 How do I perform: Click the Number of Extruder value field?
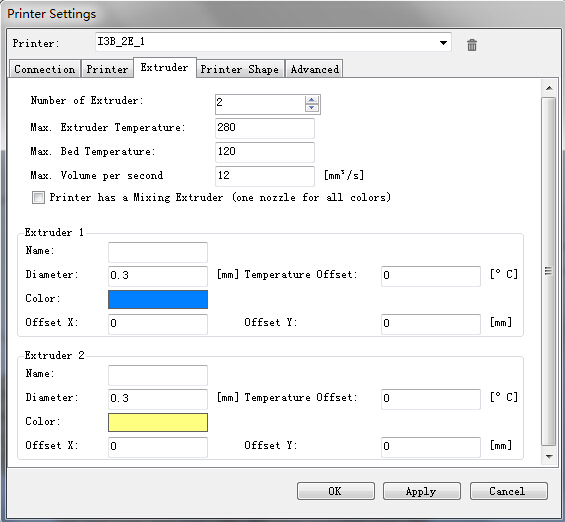(260, 104)
